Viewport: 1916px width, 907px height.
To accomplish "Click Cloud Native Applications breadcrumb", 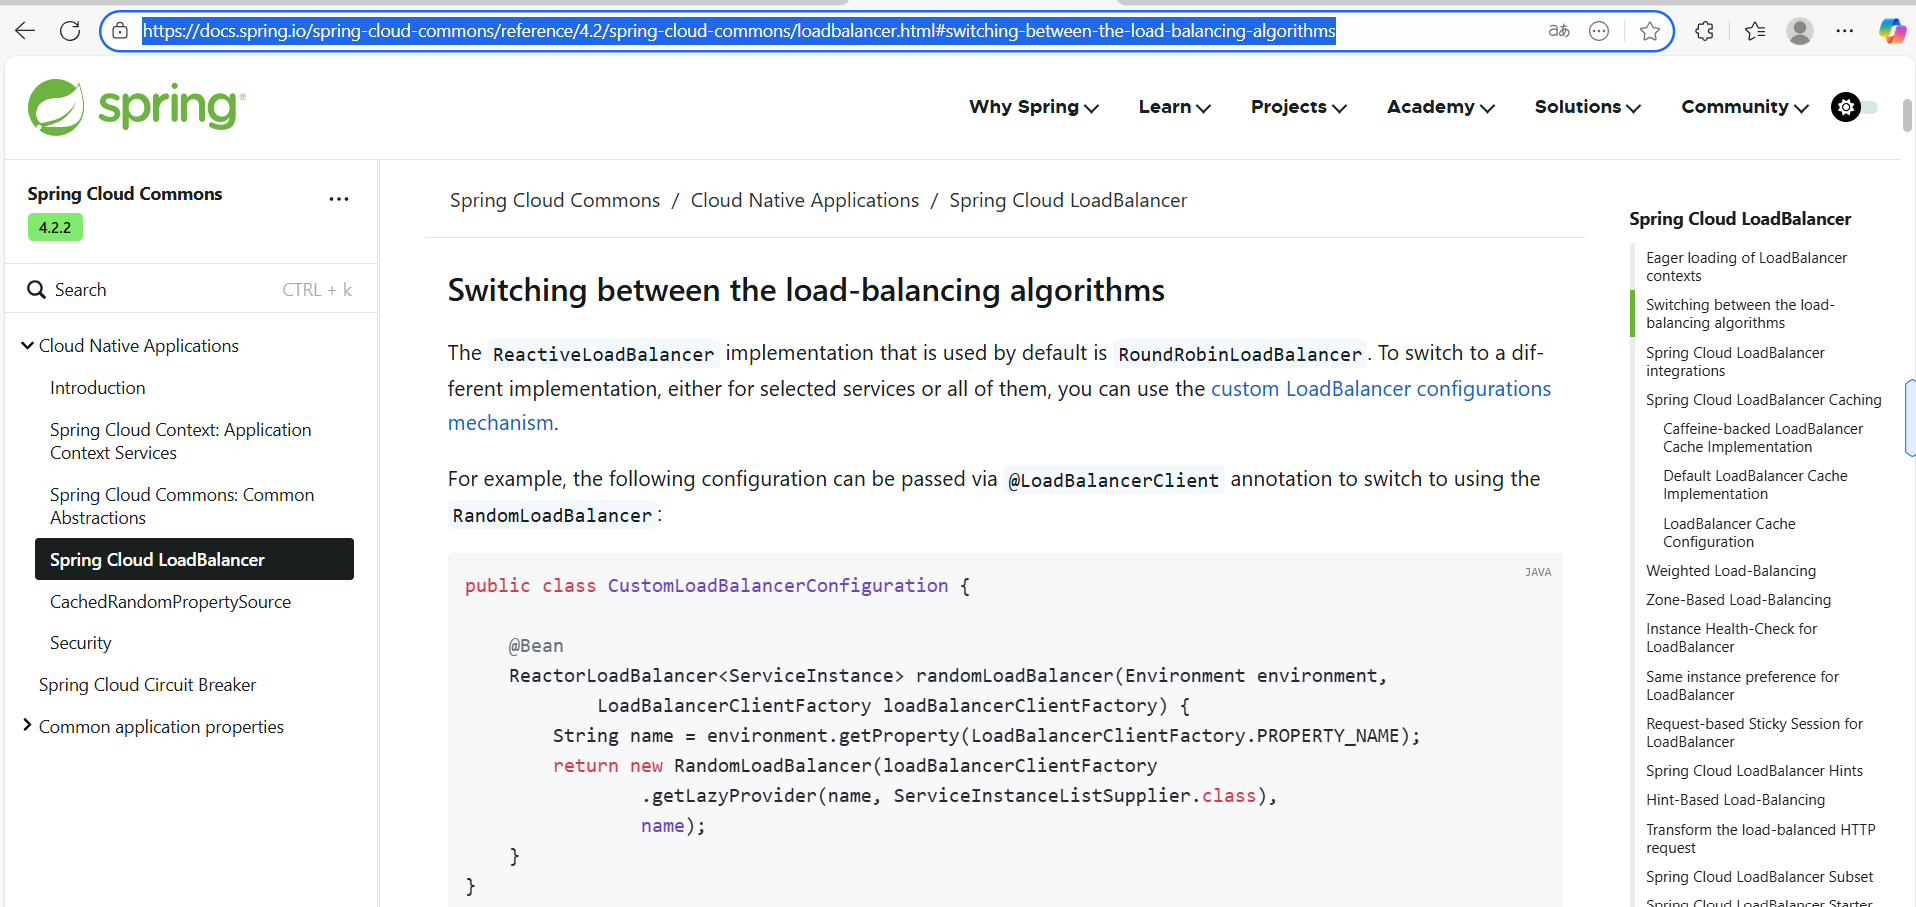I will pyautogui.click(x=805, y=200).
